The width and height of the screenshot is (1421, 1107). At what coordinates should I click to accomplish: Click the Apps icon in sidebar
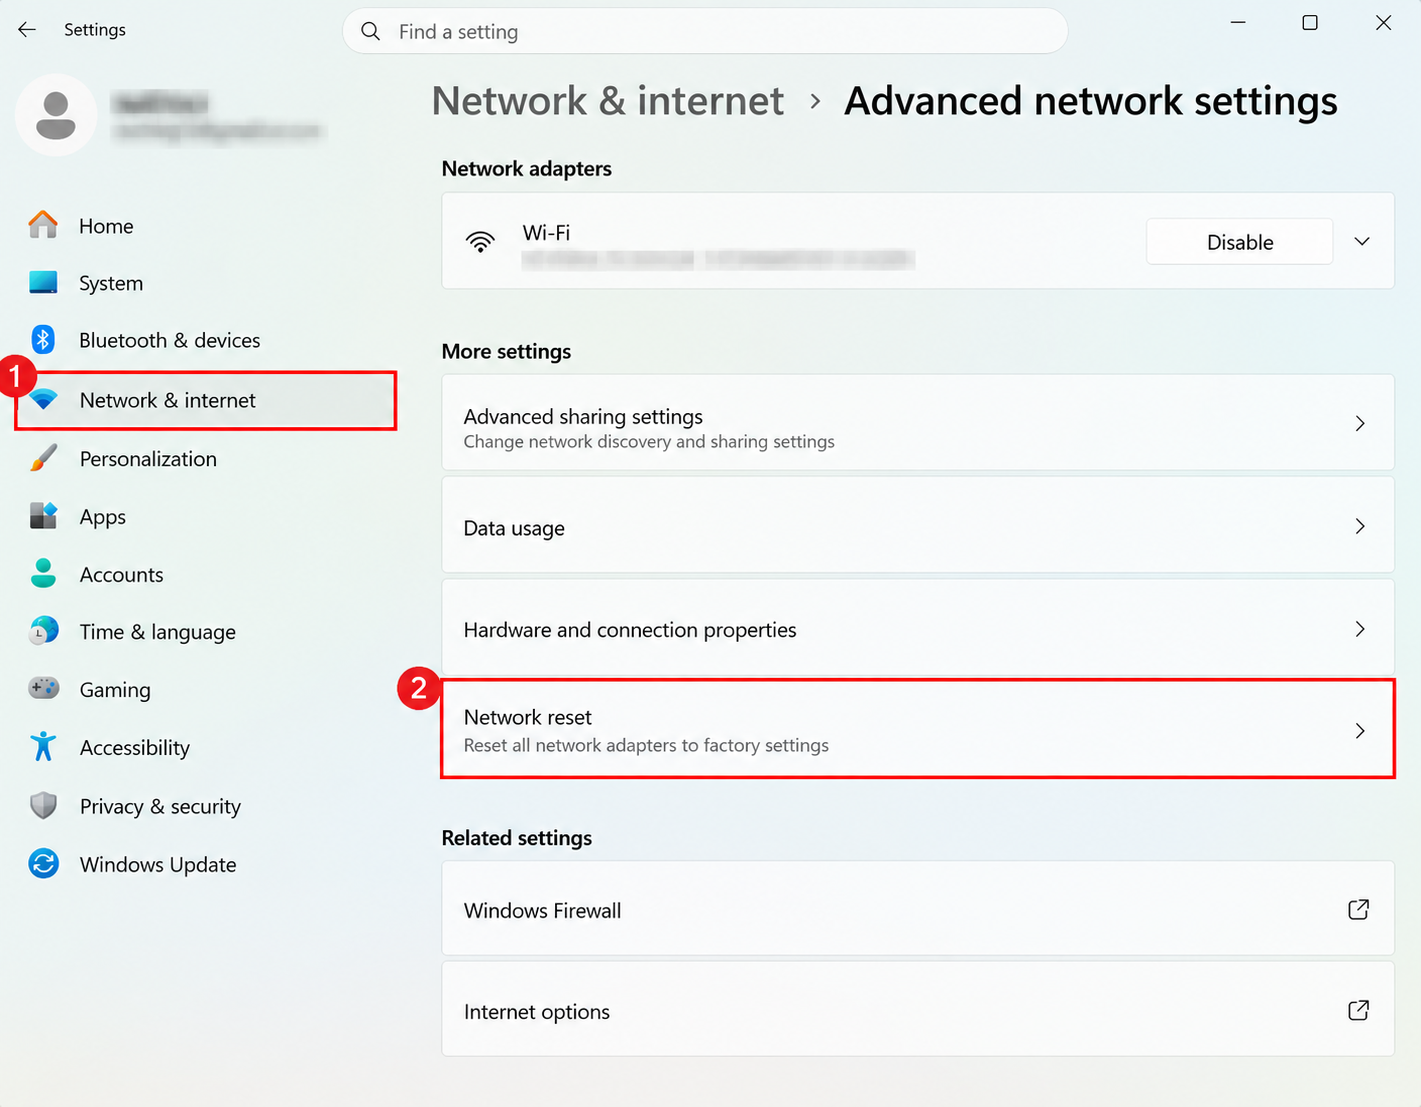[43, 516]
